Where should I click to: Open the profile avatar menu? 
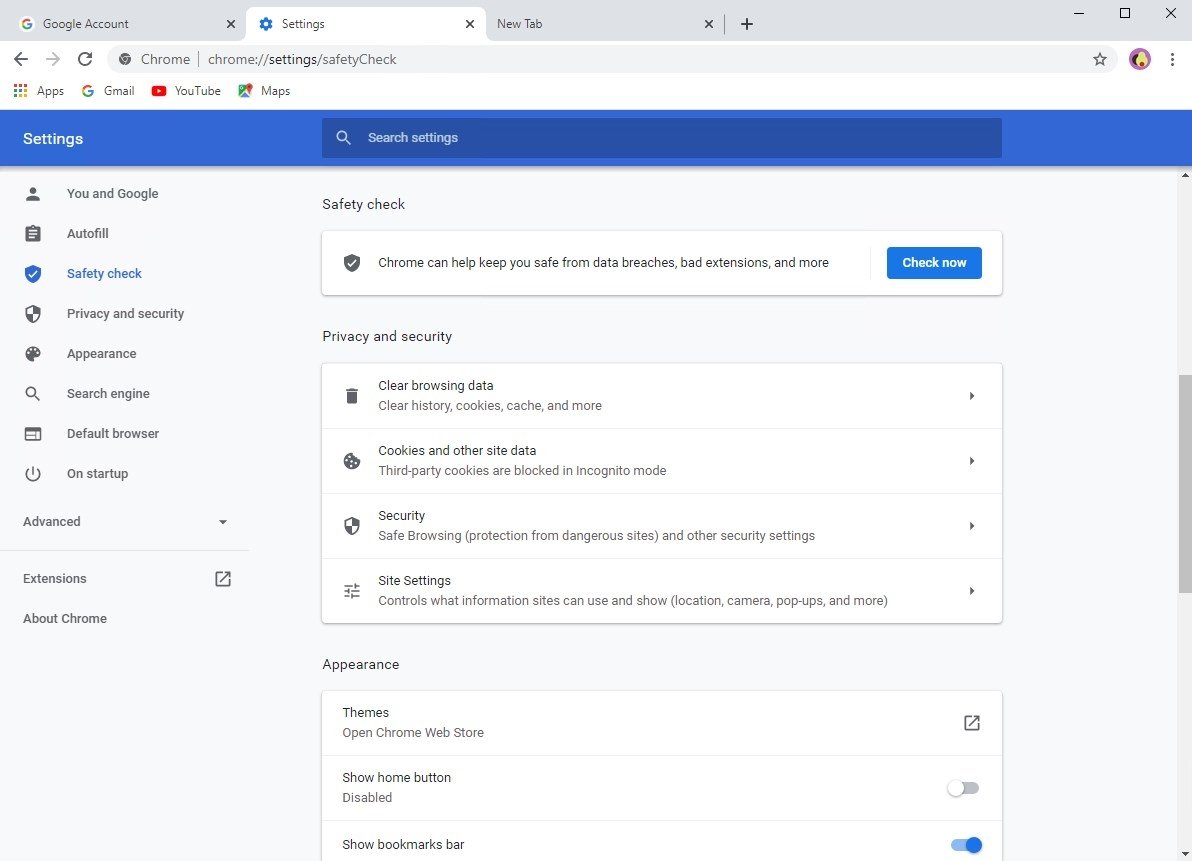pyautogui.click(x=1140, y=59)
